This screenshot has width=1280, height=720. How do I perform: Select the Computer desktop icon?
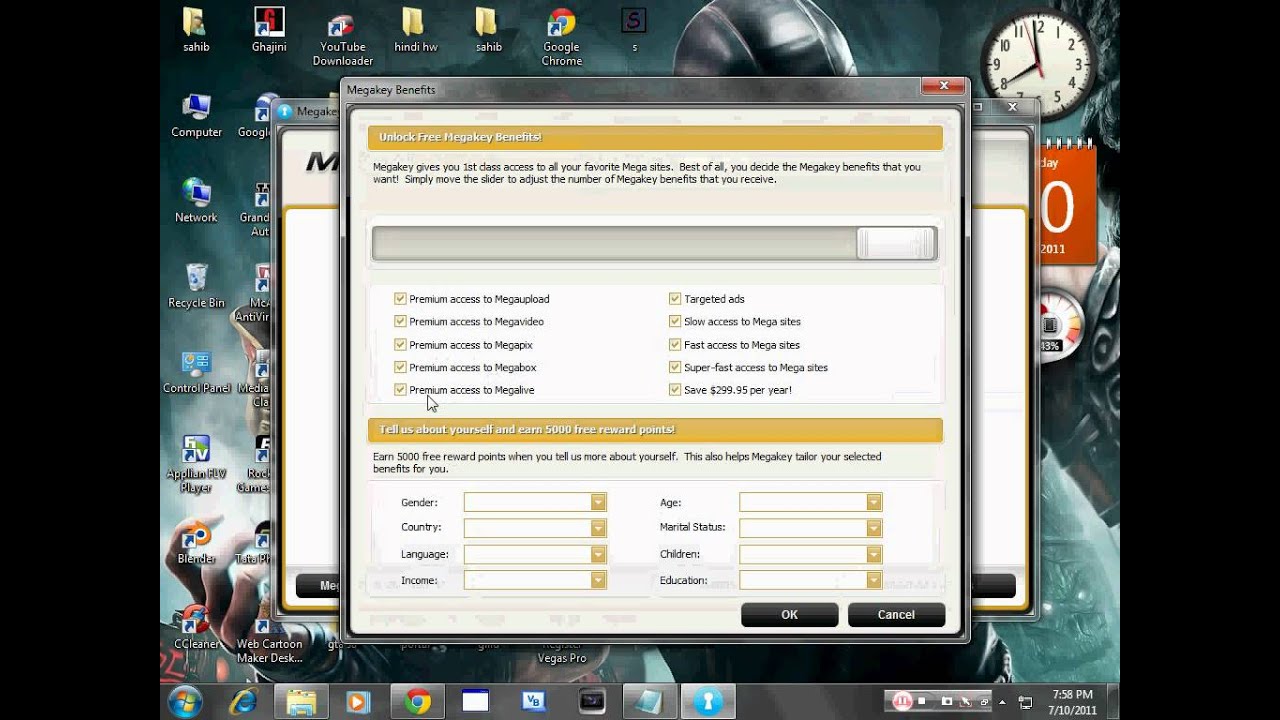(196, 115)
